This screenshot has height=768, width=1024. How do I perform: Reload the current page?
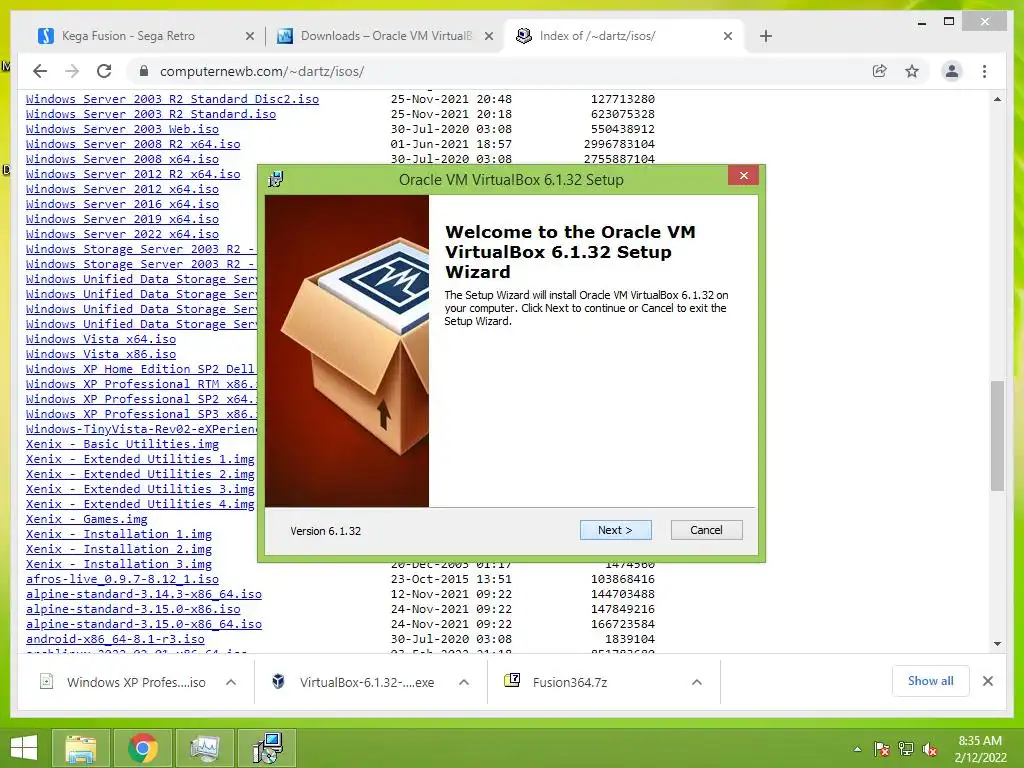[104, 71]
